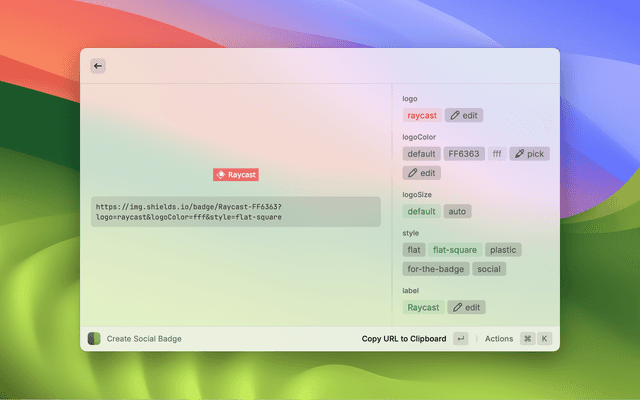Edit the badge label text
The height and width of the screenshot is (400, 640).
466,307
